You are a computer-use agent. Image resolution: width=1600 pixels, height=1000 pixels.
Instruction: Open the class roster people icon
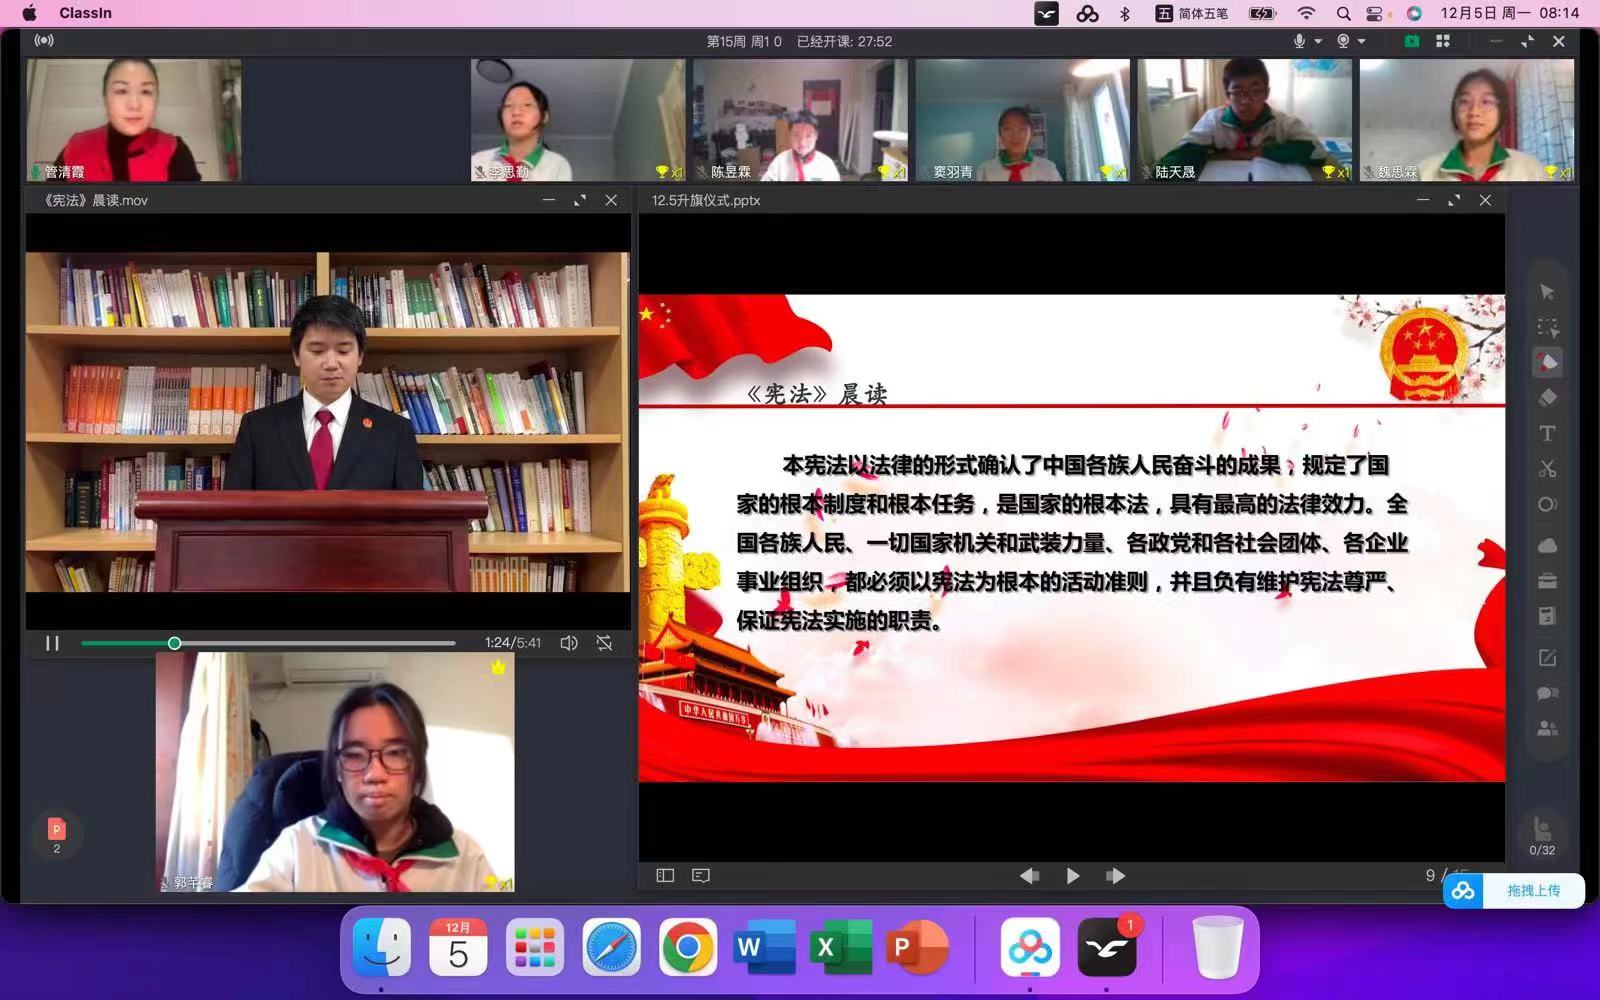tap(1547, 729)
